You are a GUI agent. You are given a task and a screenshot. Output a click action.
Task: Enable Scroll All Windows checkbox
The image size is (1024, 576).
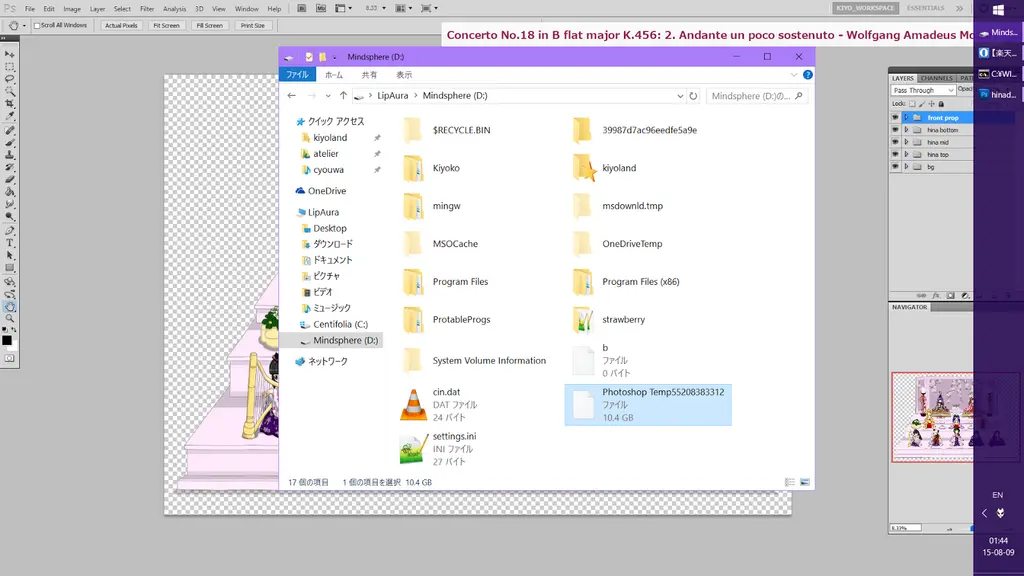(37, 25)
